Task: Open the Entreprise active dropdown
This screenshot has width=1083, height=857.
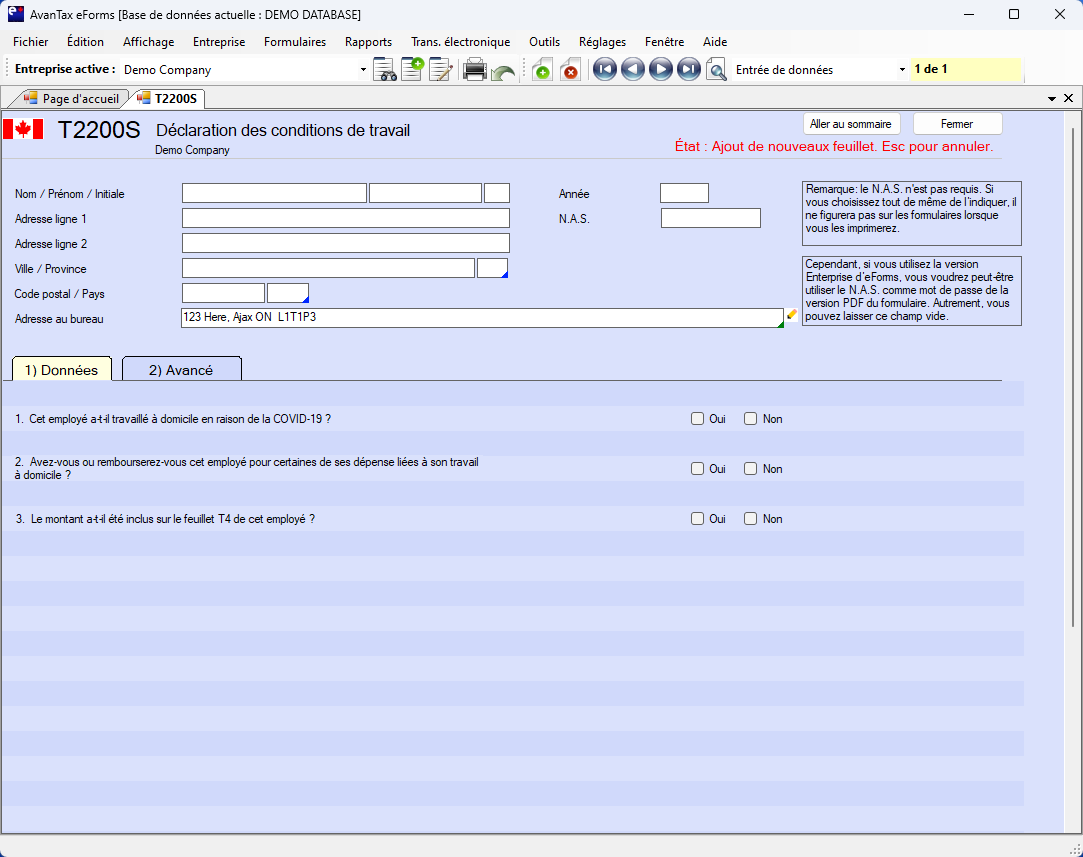Action: click(363, 70)
